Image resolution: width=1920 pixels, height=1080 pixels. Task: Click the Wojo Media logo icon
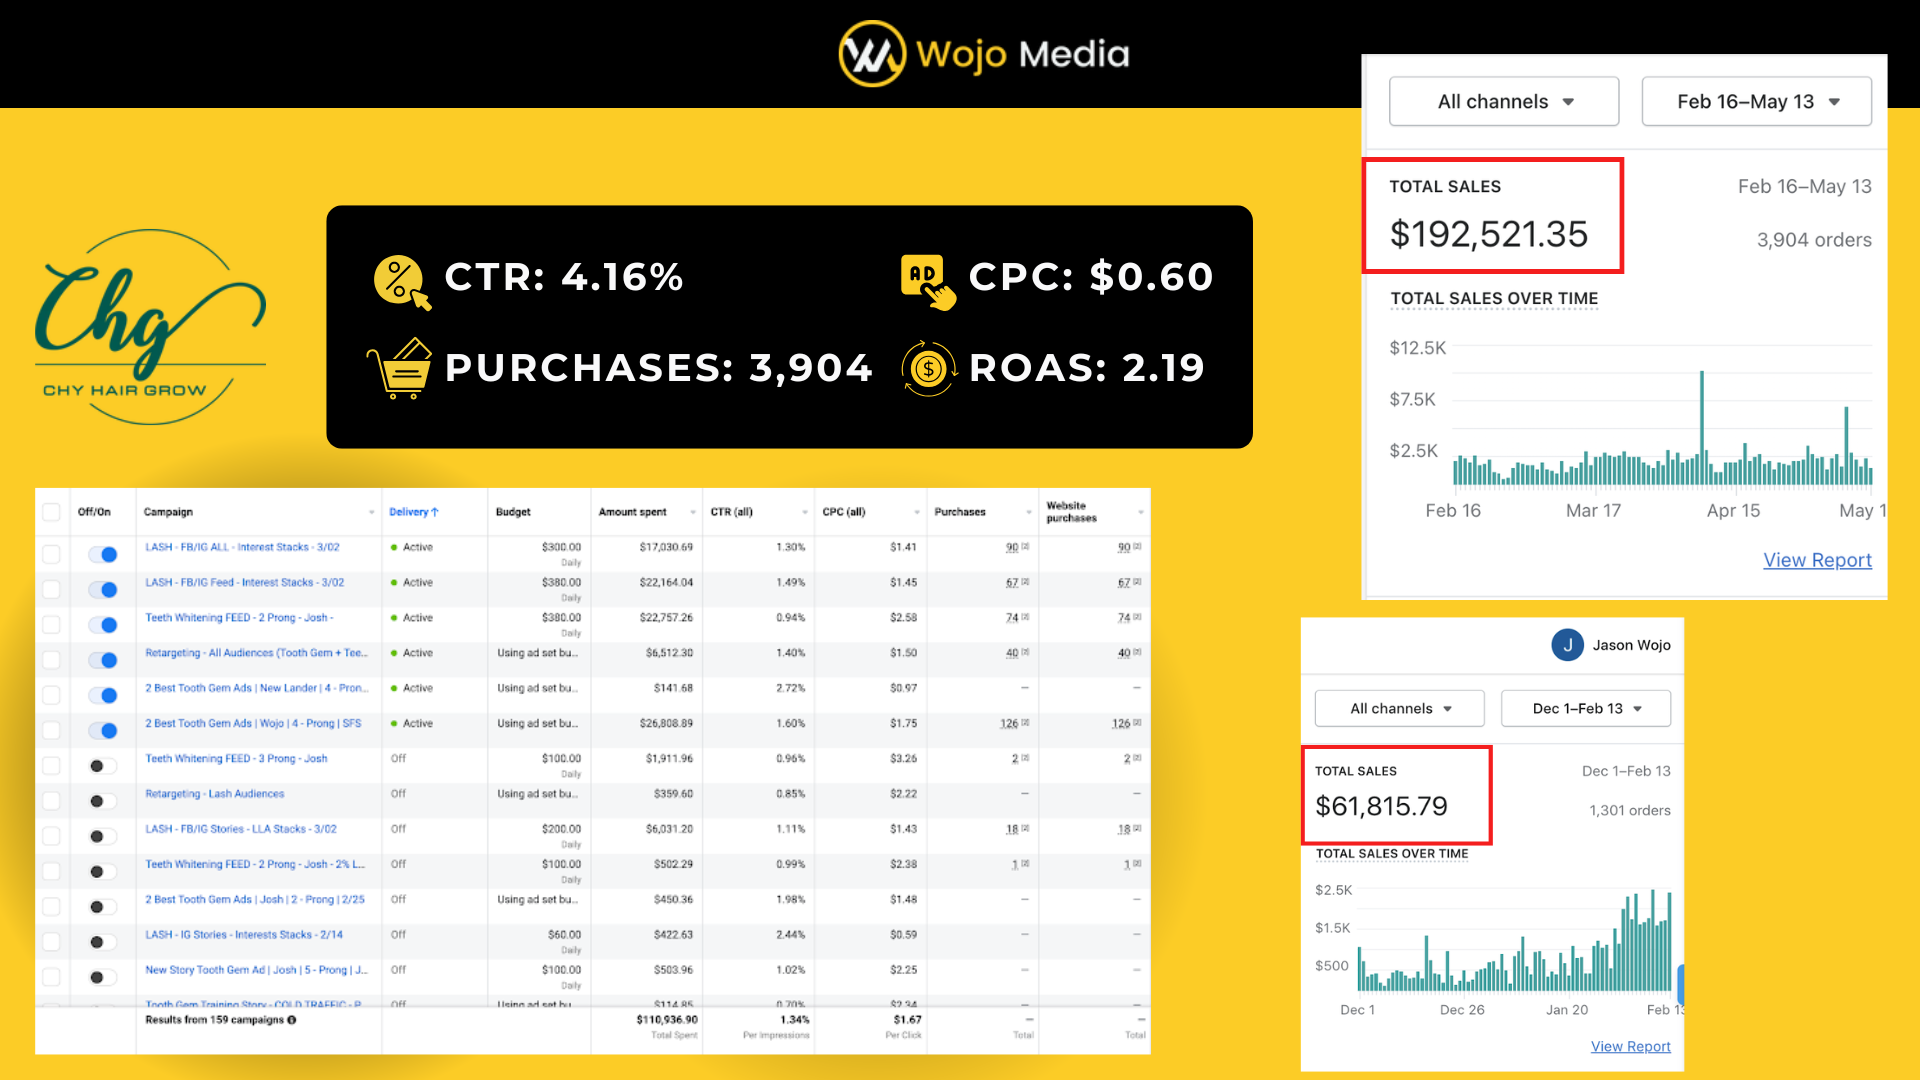[x=871, y=54]
